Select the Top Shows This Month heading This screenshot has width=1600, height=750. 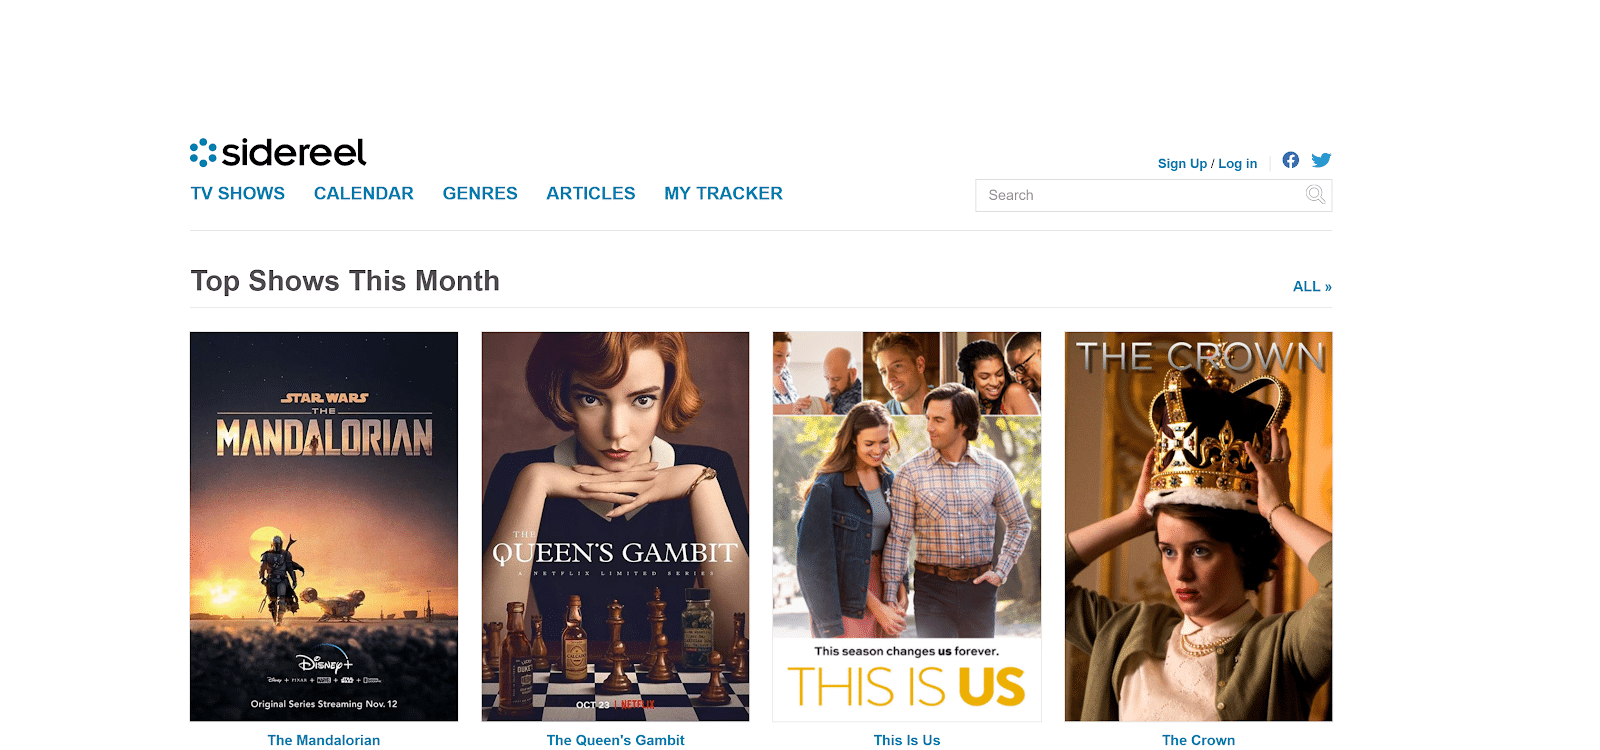coord(345,281)
